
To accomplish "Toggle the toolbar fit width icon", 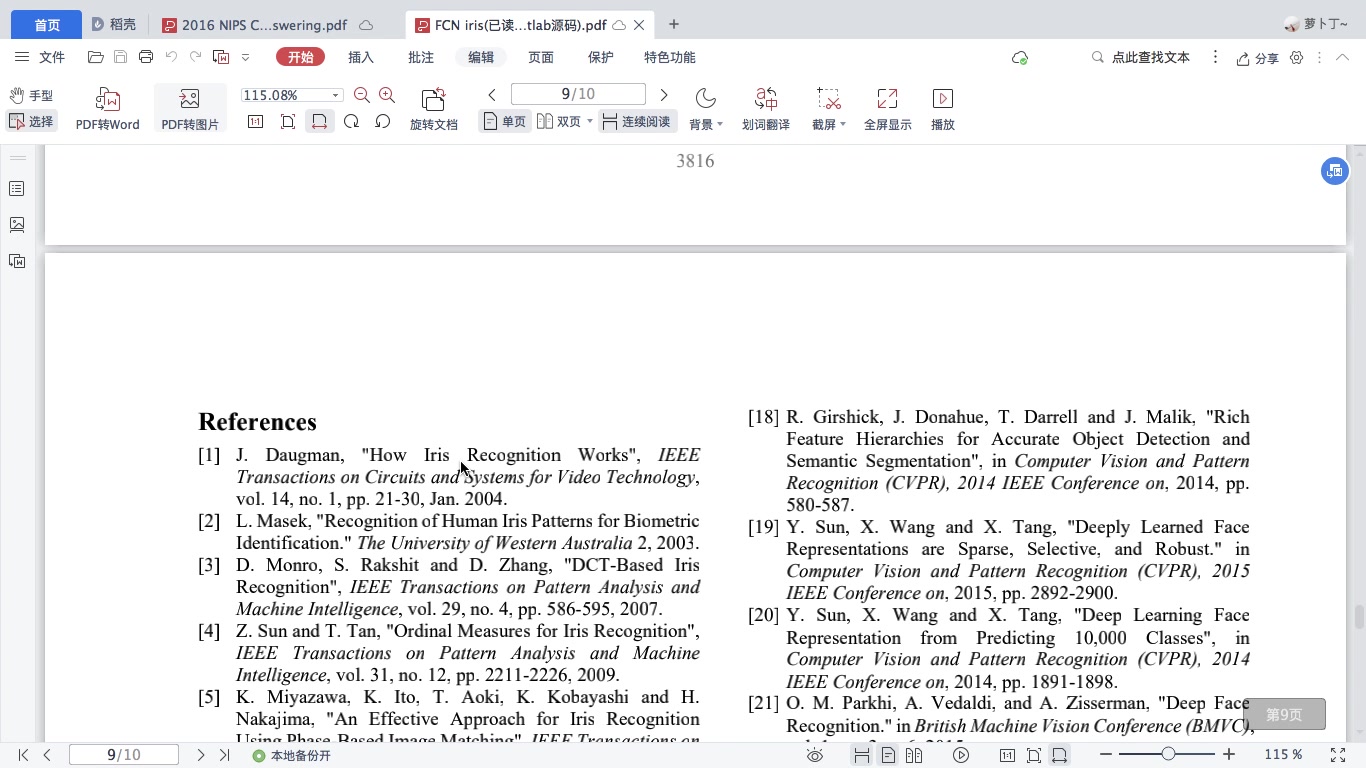I will 319,121.
